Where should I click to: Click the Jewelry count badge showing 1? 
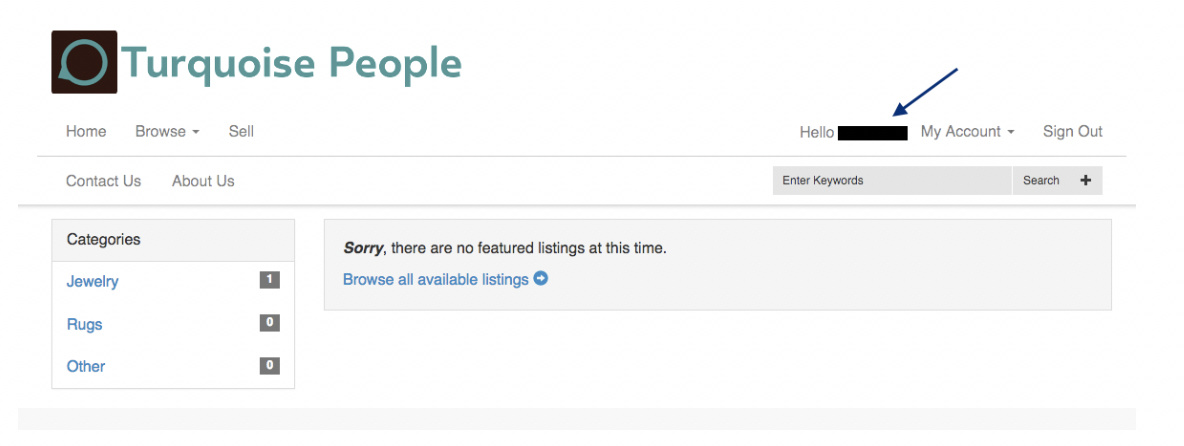[270, 281]
